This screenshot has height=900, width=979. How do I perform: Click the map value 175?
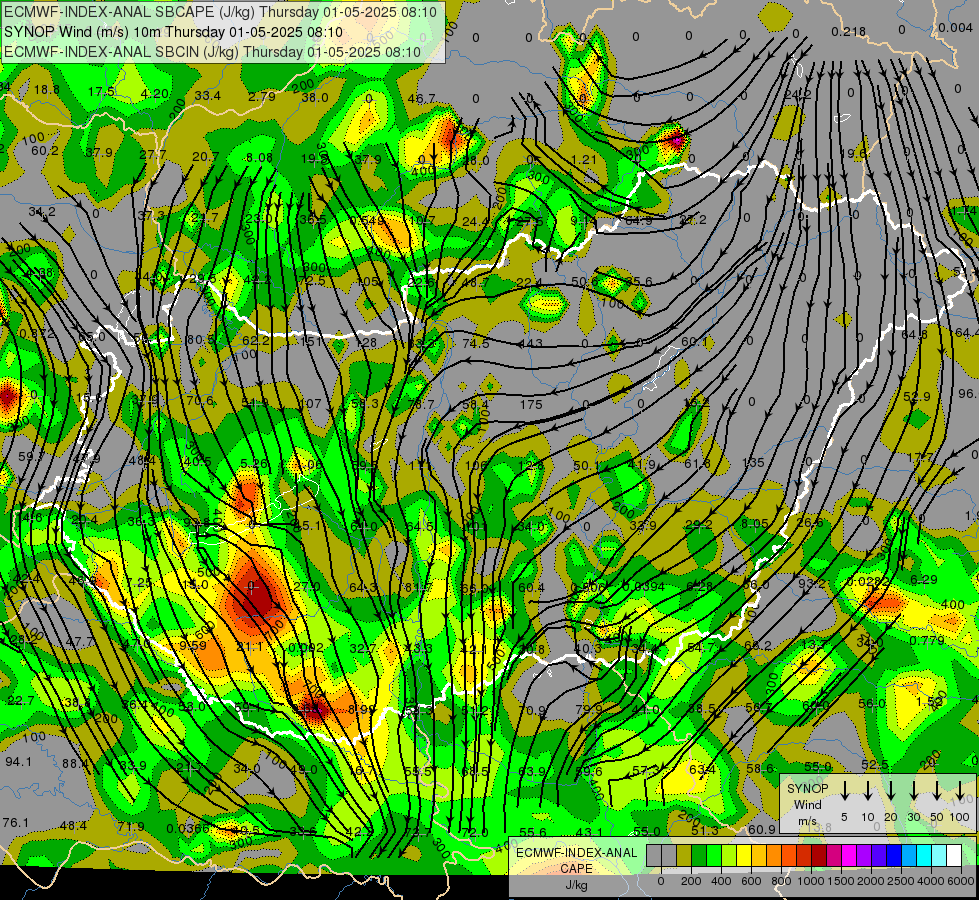click(531, 405)
